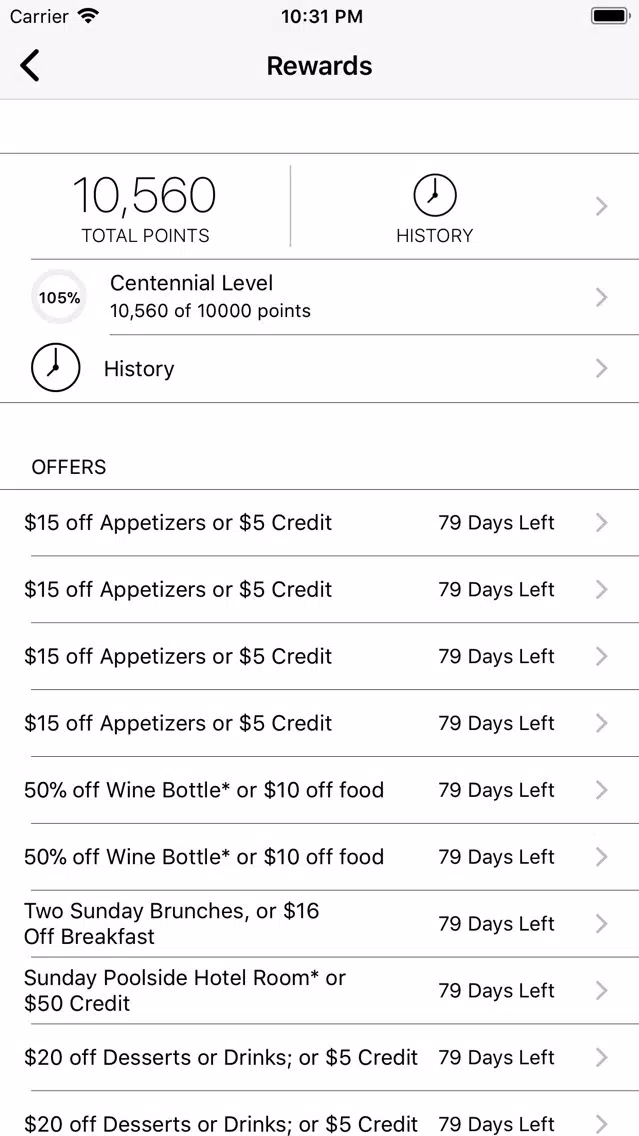639x1136 pixels.
Task: Expand Centennial Level row chevron
Action: [x=601, y=297]
